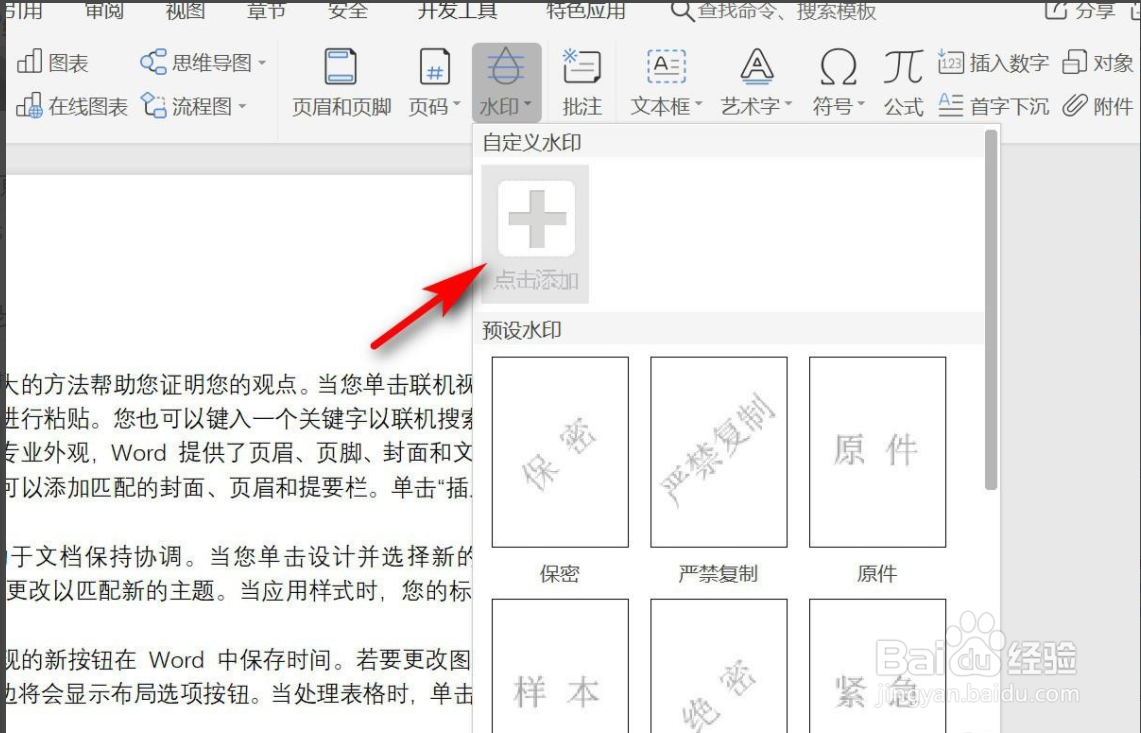Select the 保密 preset watermark thumbnail
1141x733 pixels.
pyautogui.click(x=560, y=452)
